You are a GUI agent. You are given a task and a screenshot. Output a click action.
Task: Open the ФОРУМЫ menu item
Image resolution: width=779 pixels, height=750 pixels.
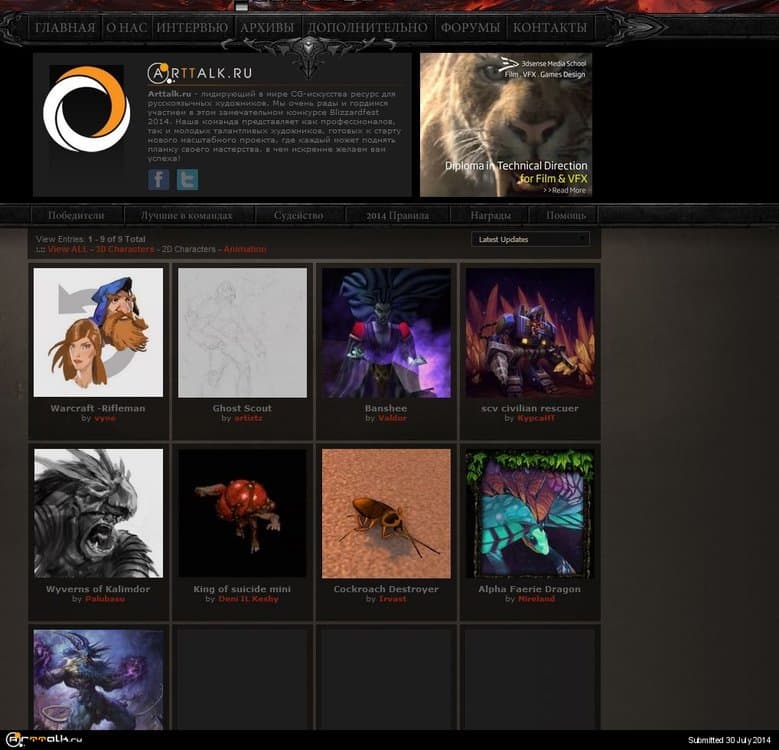pyautogui.click(x=470, y=27)
